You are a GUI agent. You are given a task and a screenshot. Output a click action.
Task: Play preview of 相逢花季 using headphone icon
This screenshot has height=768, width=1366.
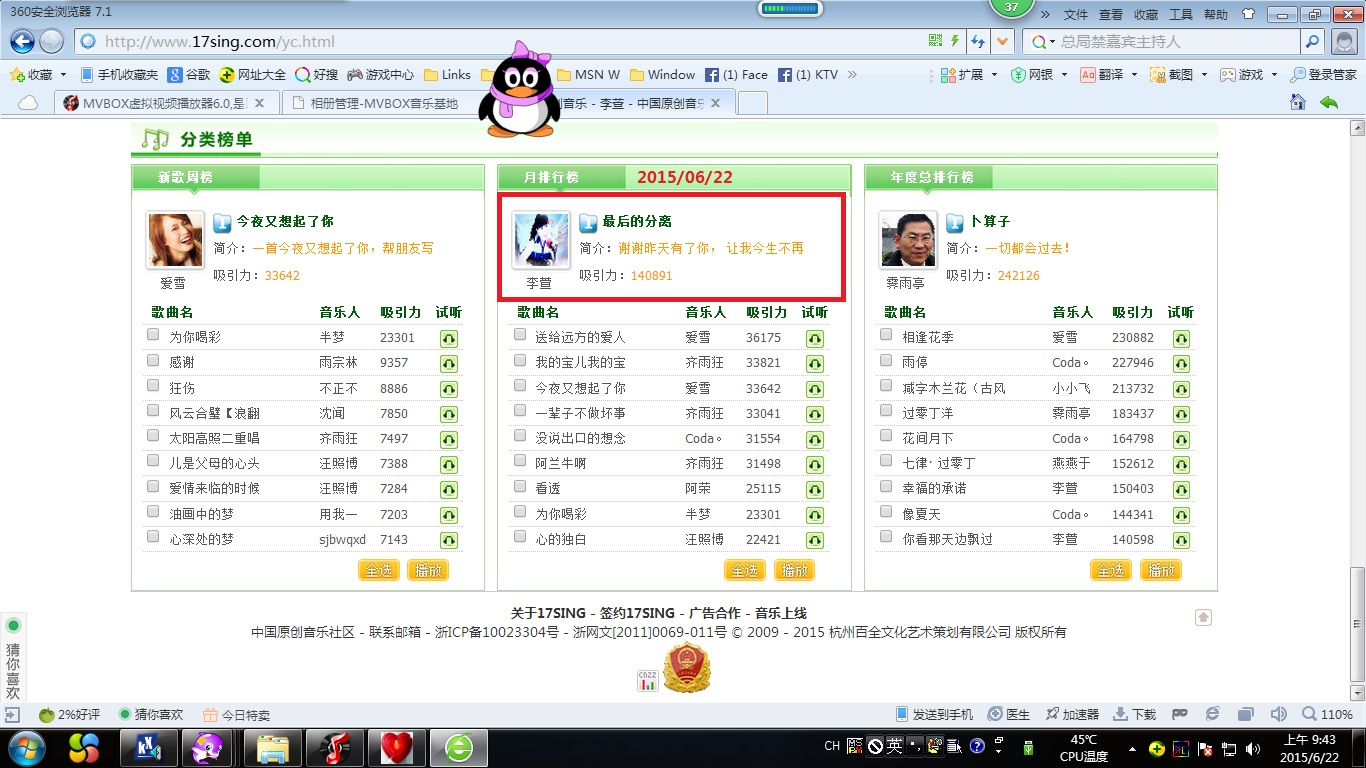1181,339
